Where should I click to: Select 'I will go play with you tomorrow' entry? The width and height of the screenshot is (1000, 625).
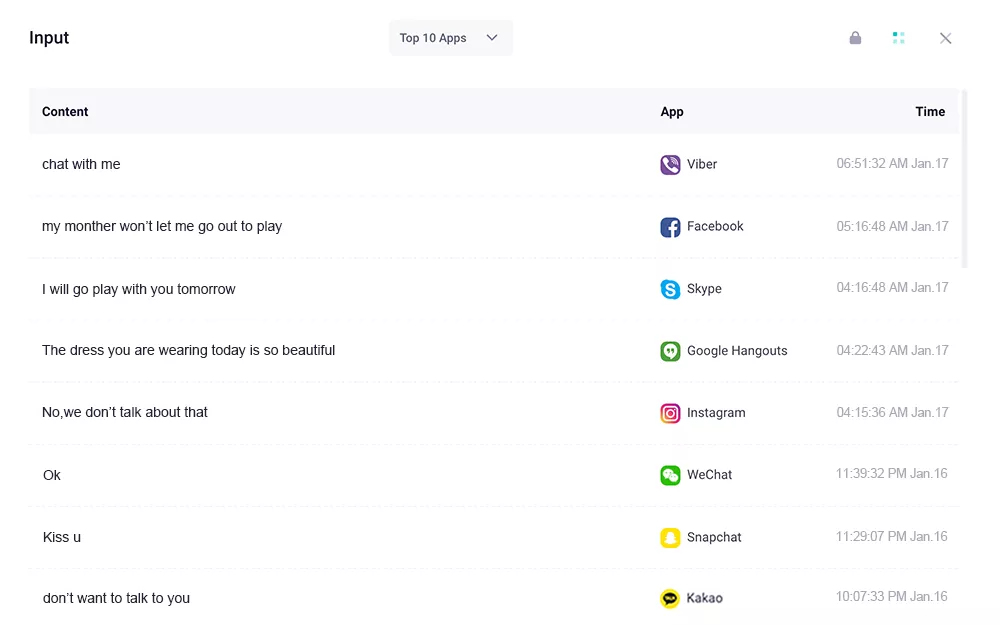pyautogui.click(x=139, y=290)
